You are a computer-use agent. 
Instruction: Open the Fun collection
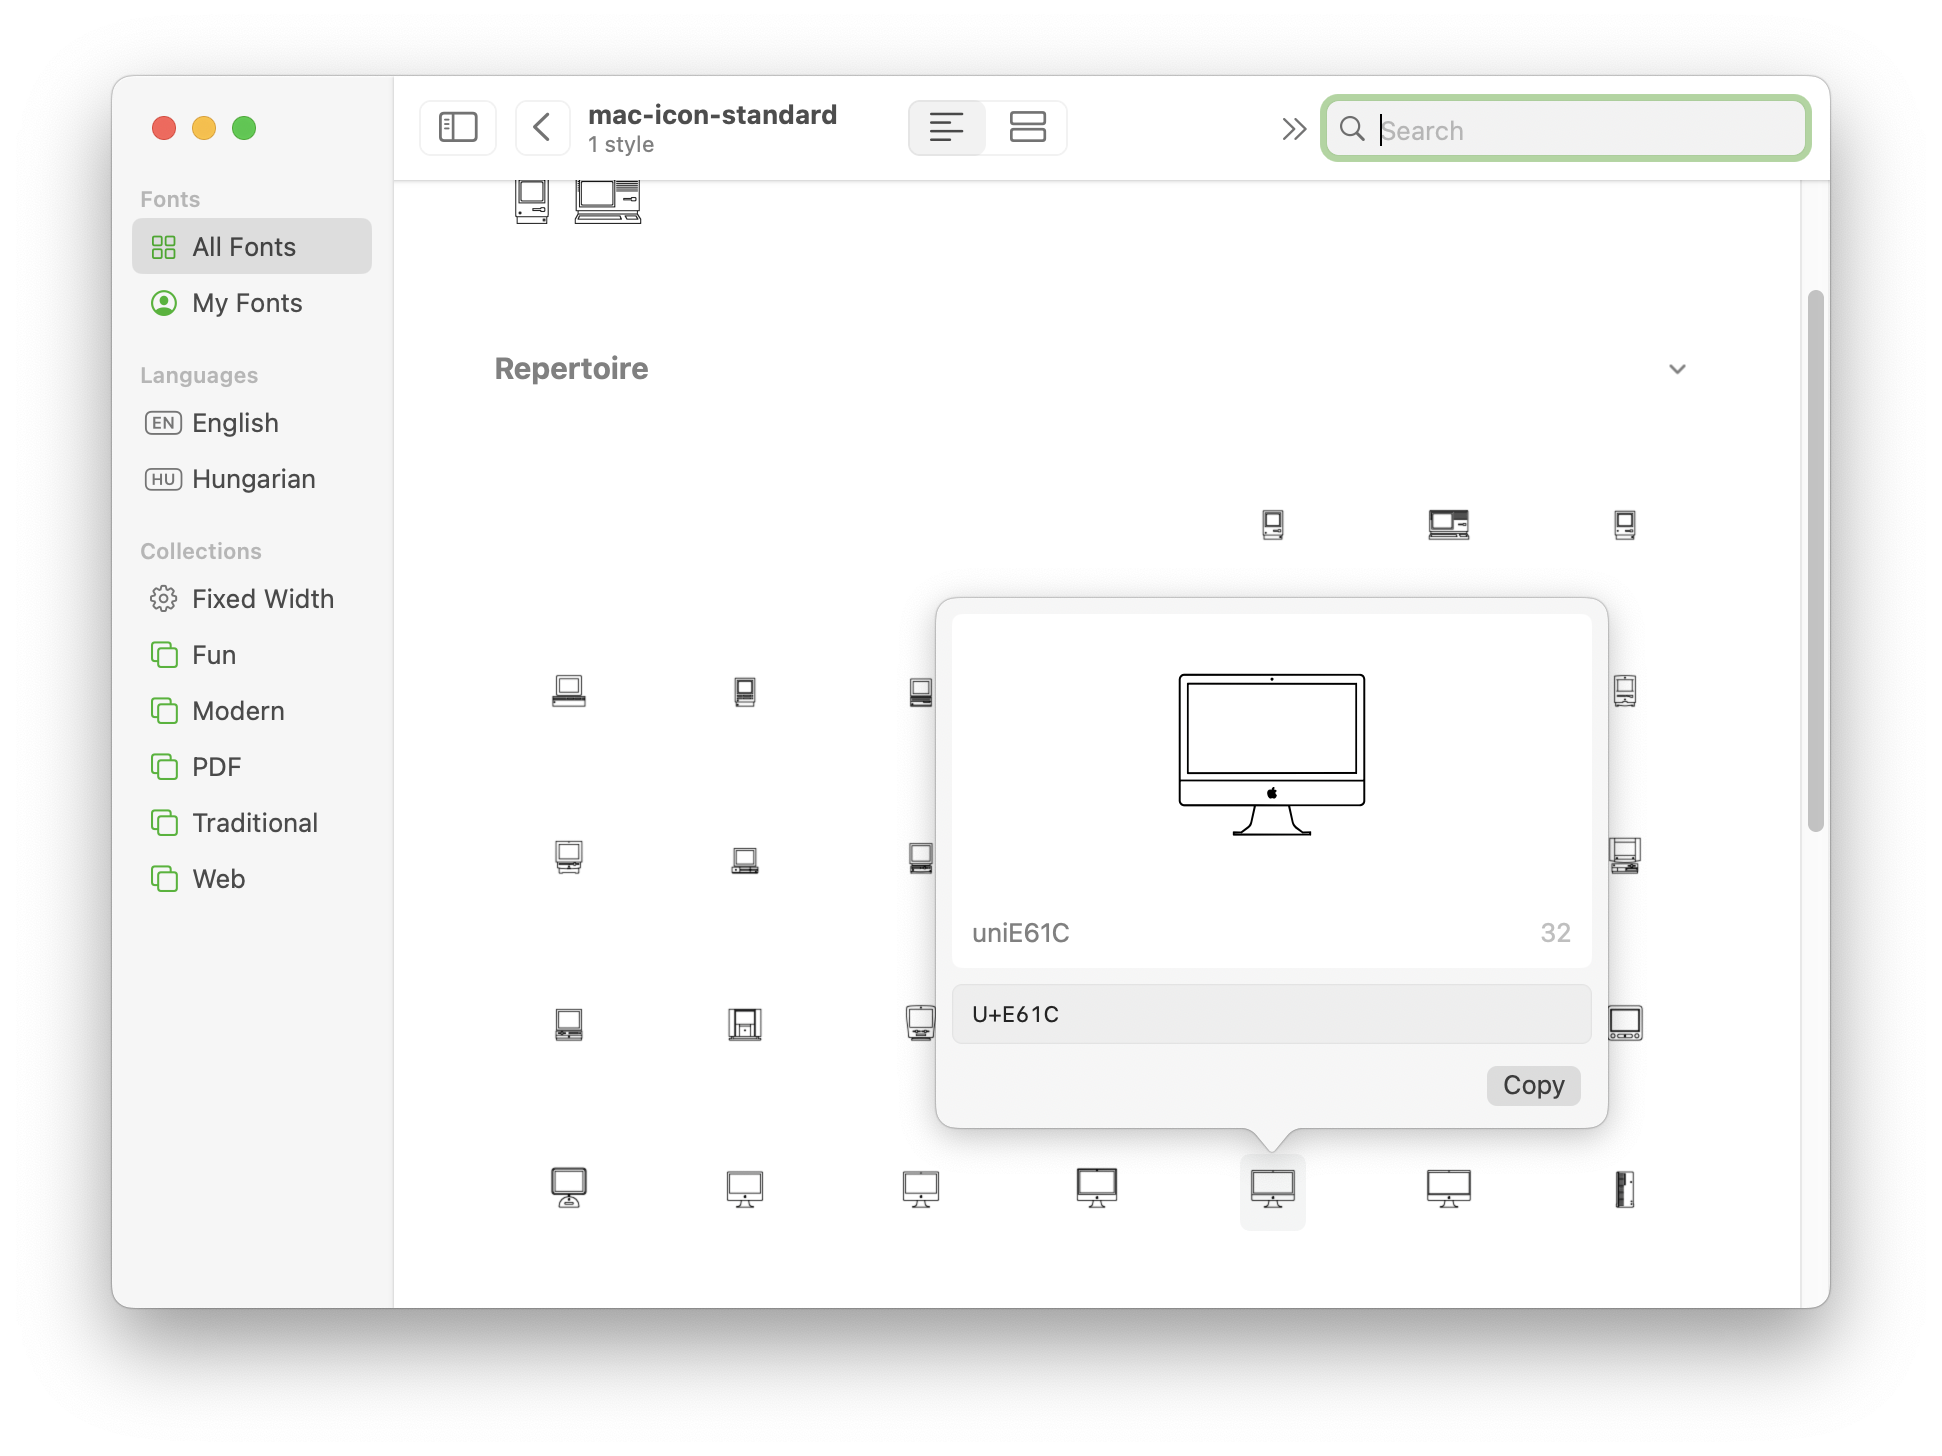pyautogui.click(x=252, y=655)
